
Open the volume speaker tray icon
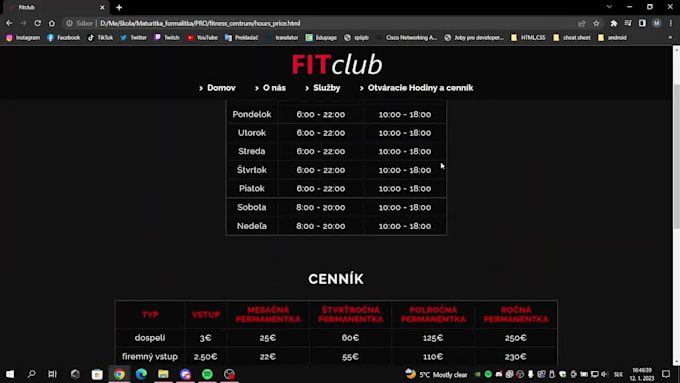click(x=604, y=374)
